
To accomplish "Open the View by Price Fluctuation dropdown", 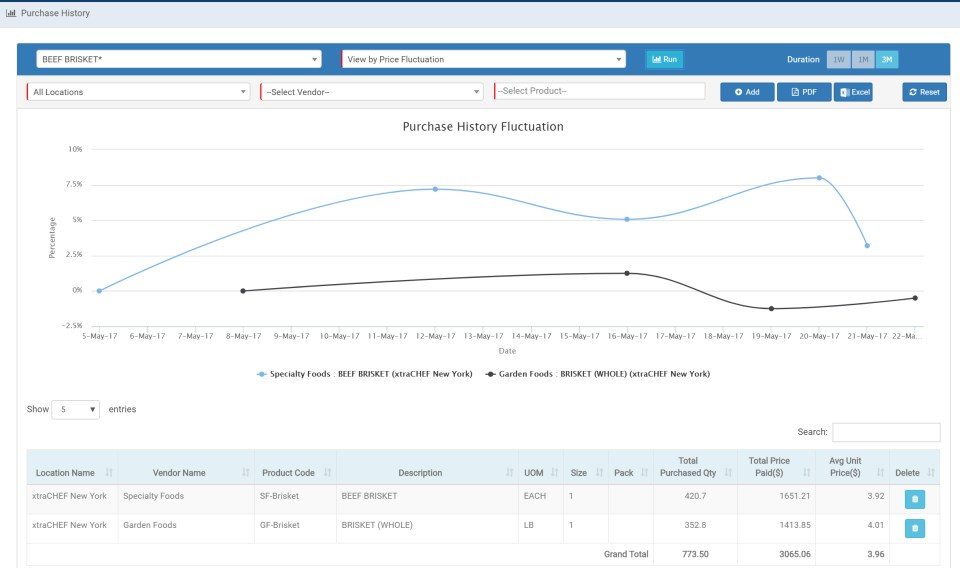I will 484,59.
